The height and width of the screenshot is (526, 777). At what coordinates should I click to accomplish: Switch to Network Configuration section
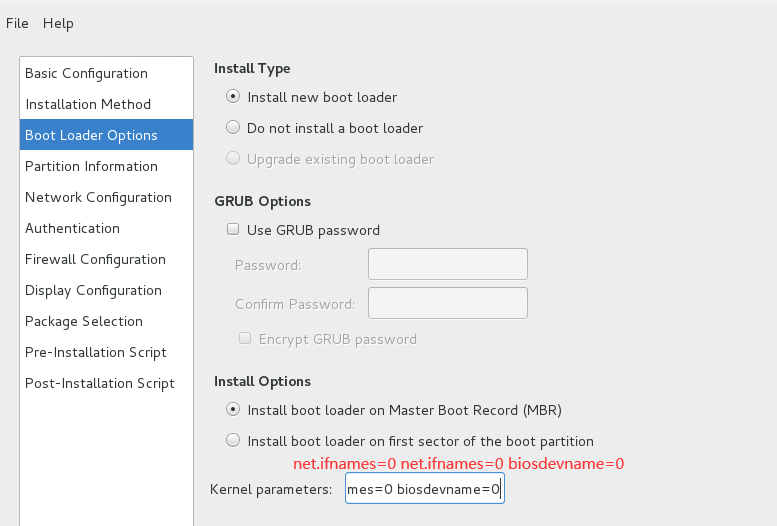pyautogui.click(x=98, y=197)
